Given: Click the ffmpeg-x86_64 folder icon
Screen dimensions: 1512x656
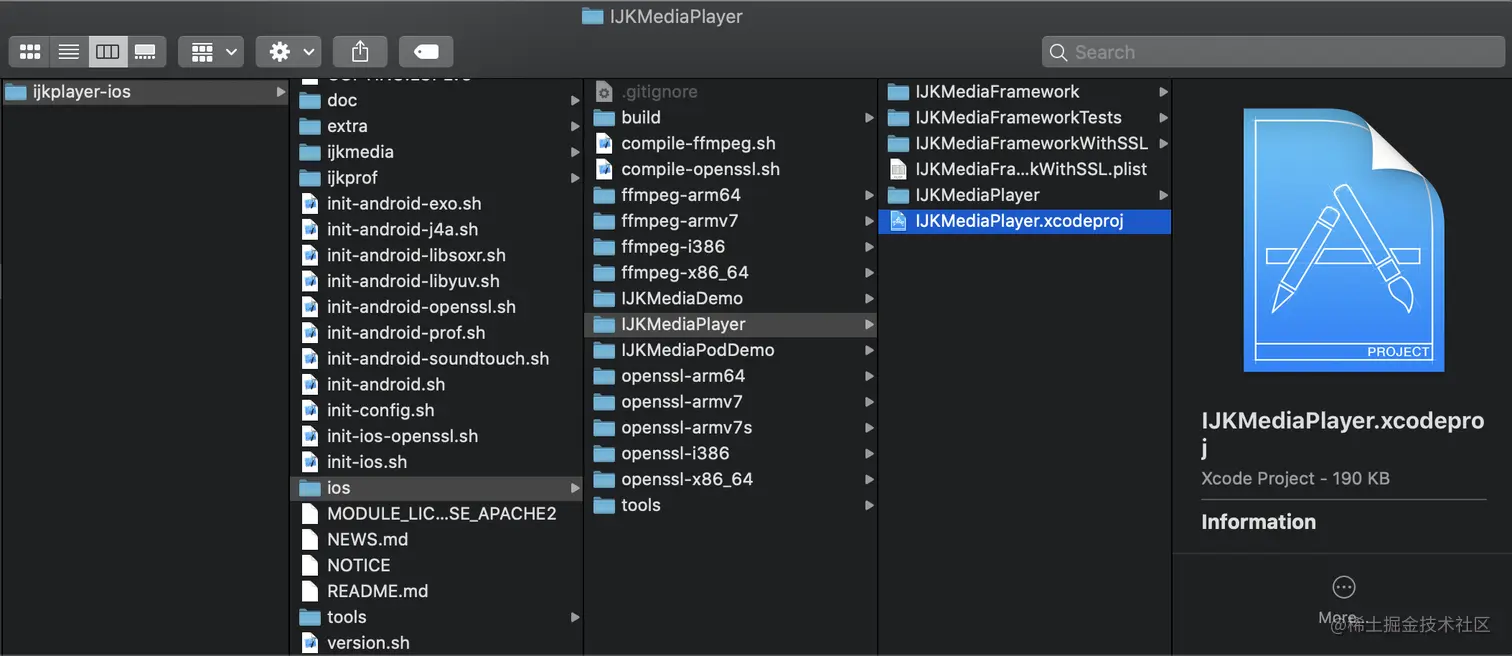Looking at the screenshot, I should (x=603, y=272).
